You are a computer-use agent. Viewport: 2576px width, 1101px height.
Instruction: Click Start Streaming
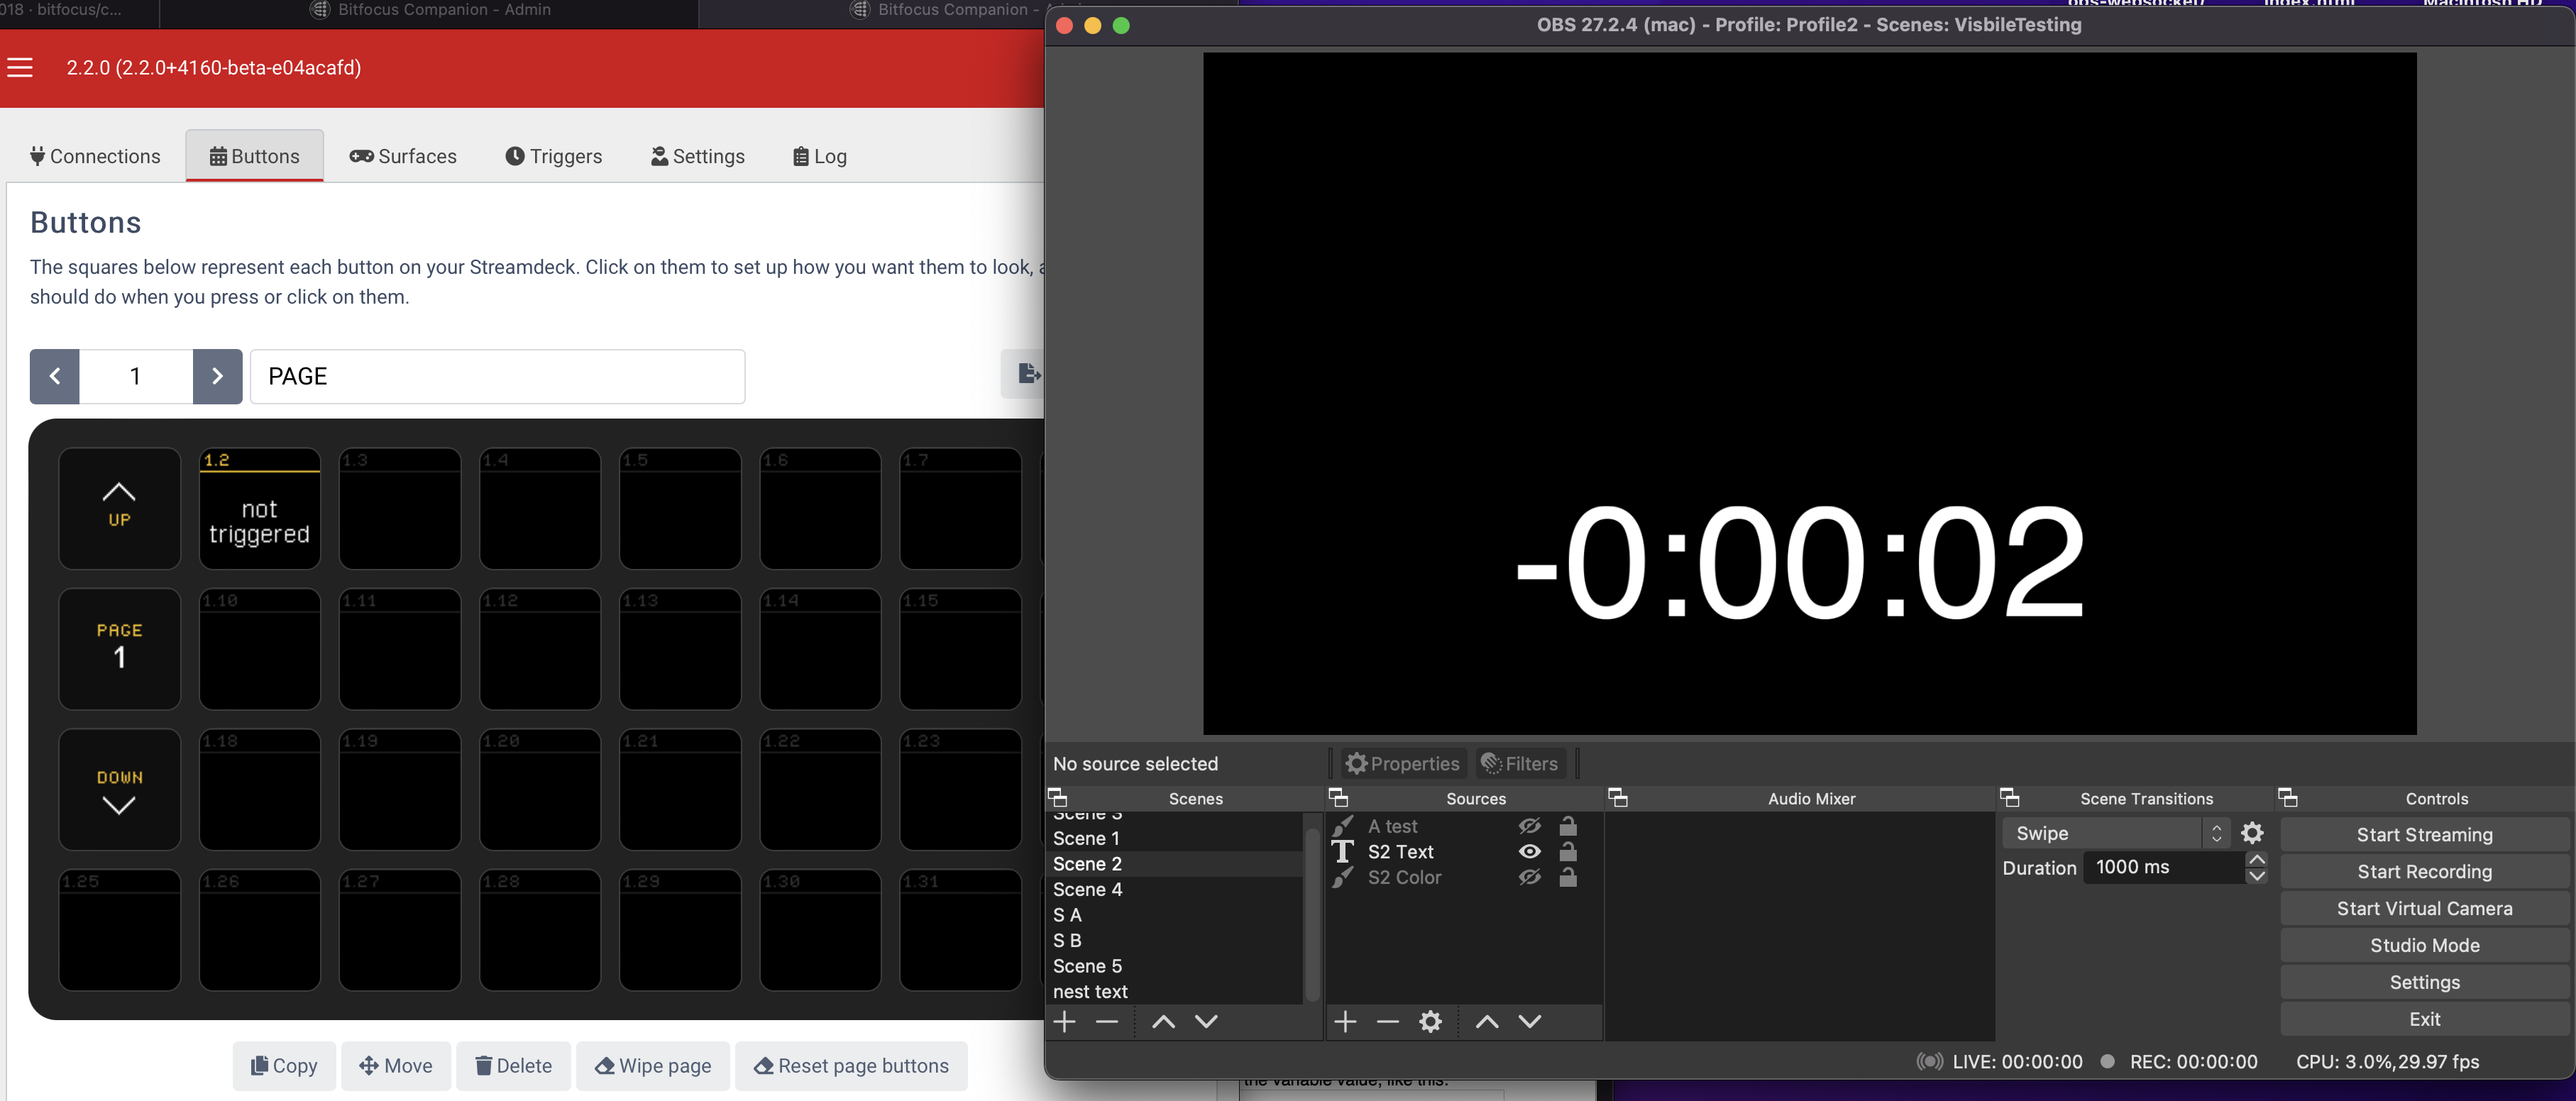coord(2424,834)
